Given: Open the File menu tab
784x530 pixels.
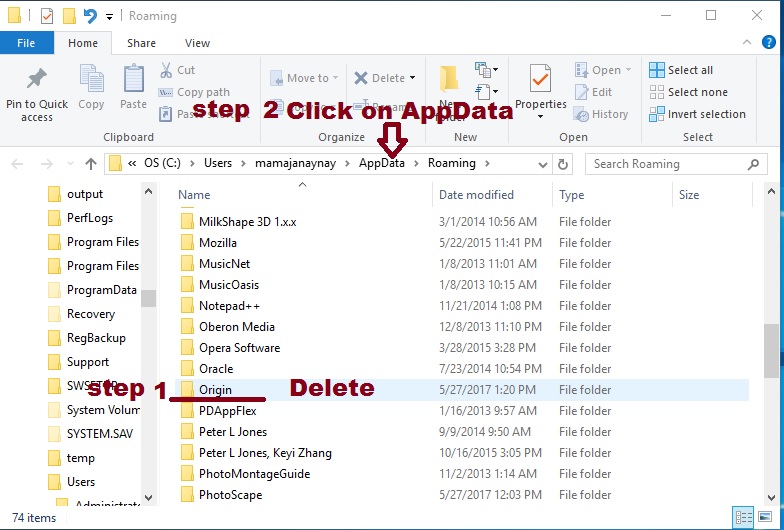Looking at the screenshot, I should (x=26, y=43).
